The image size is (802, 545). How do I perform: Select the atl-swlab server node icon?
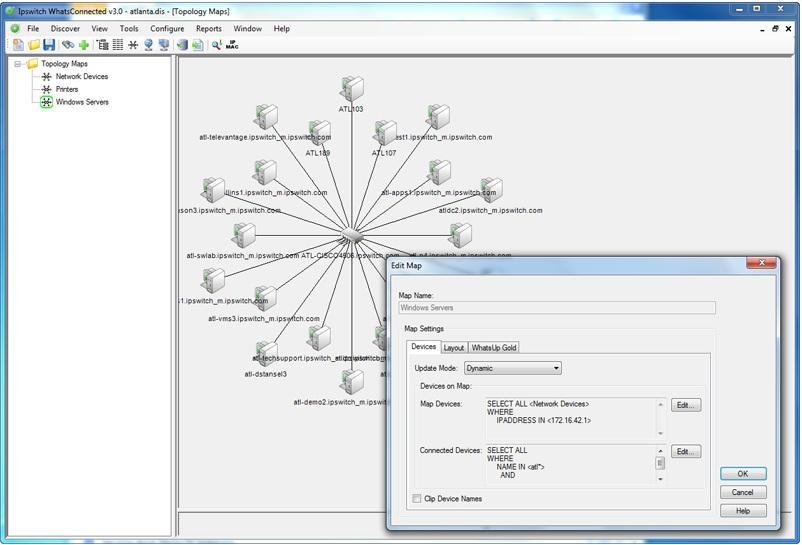click(243, 235)
